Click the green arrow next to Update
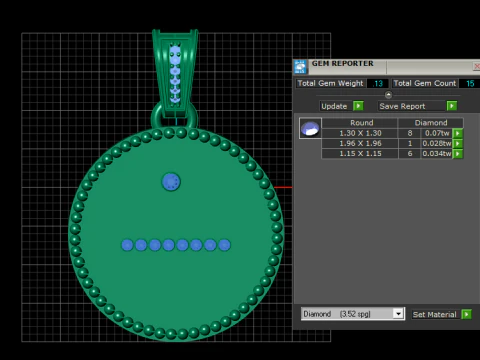Image resolution: width=480 pixels, height=360 pixels. click(x=358, y=106)
